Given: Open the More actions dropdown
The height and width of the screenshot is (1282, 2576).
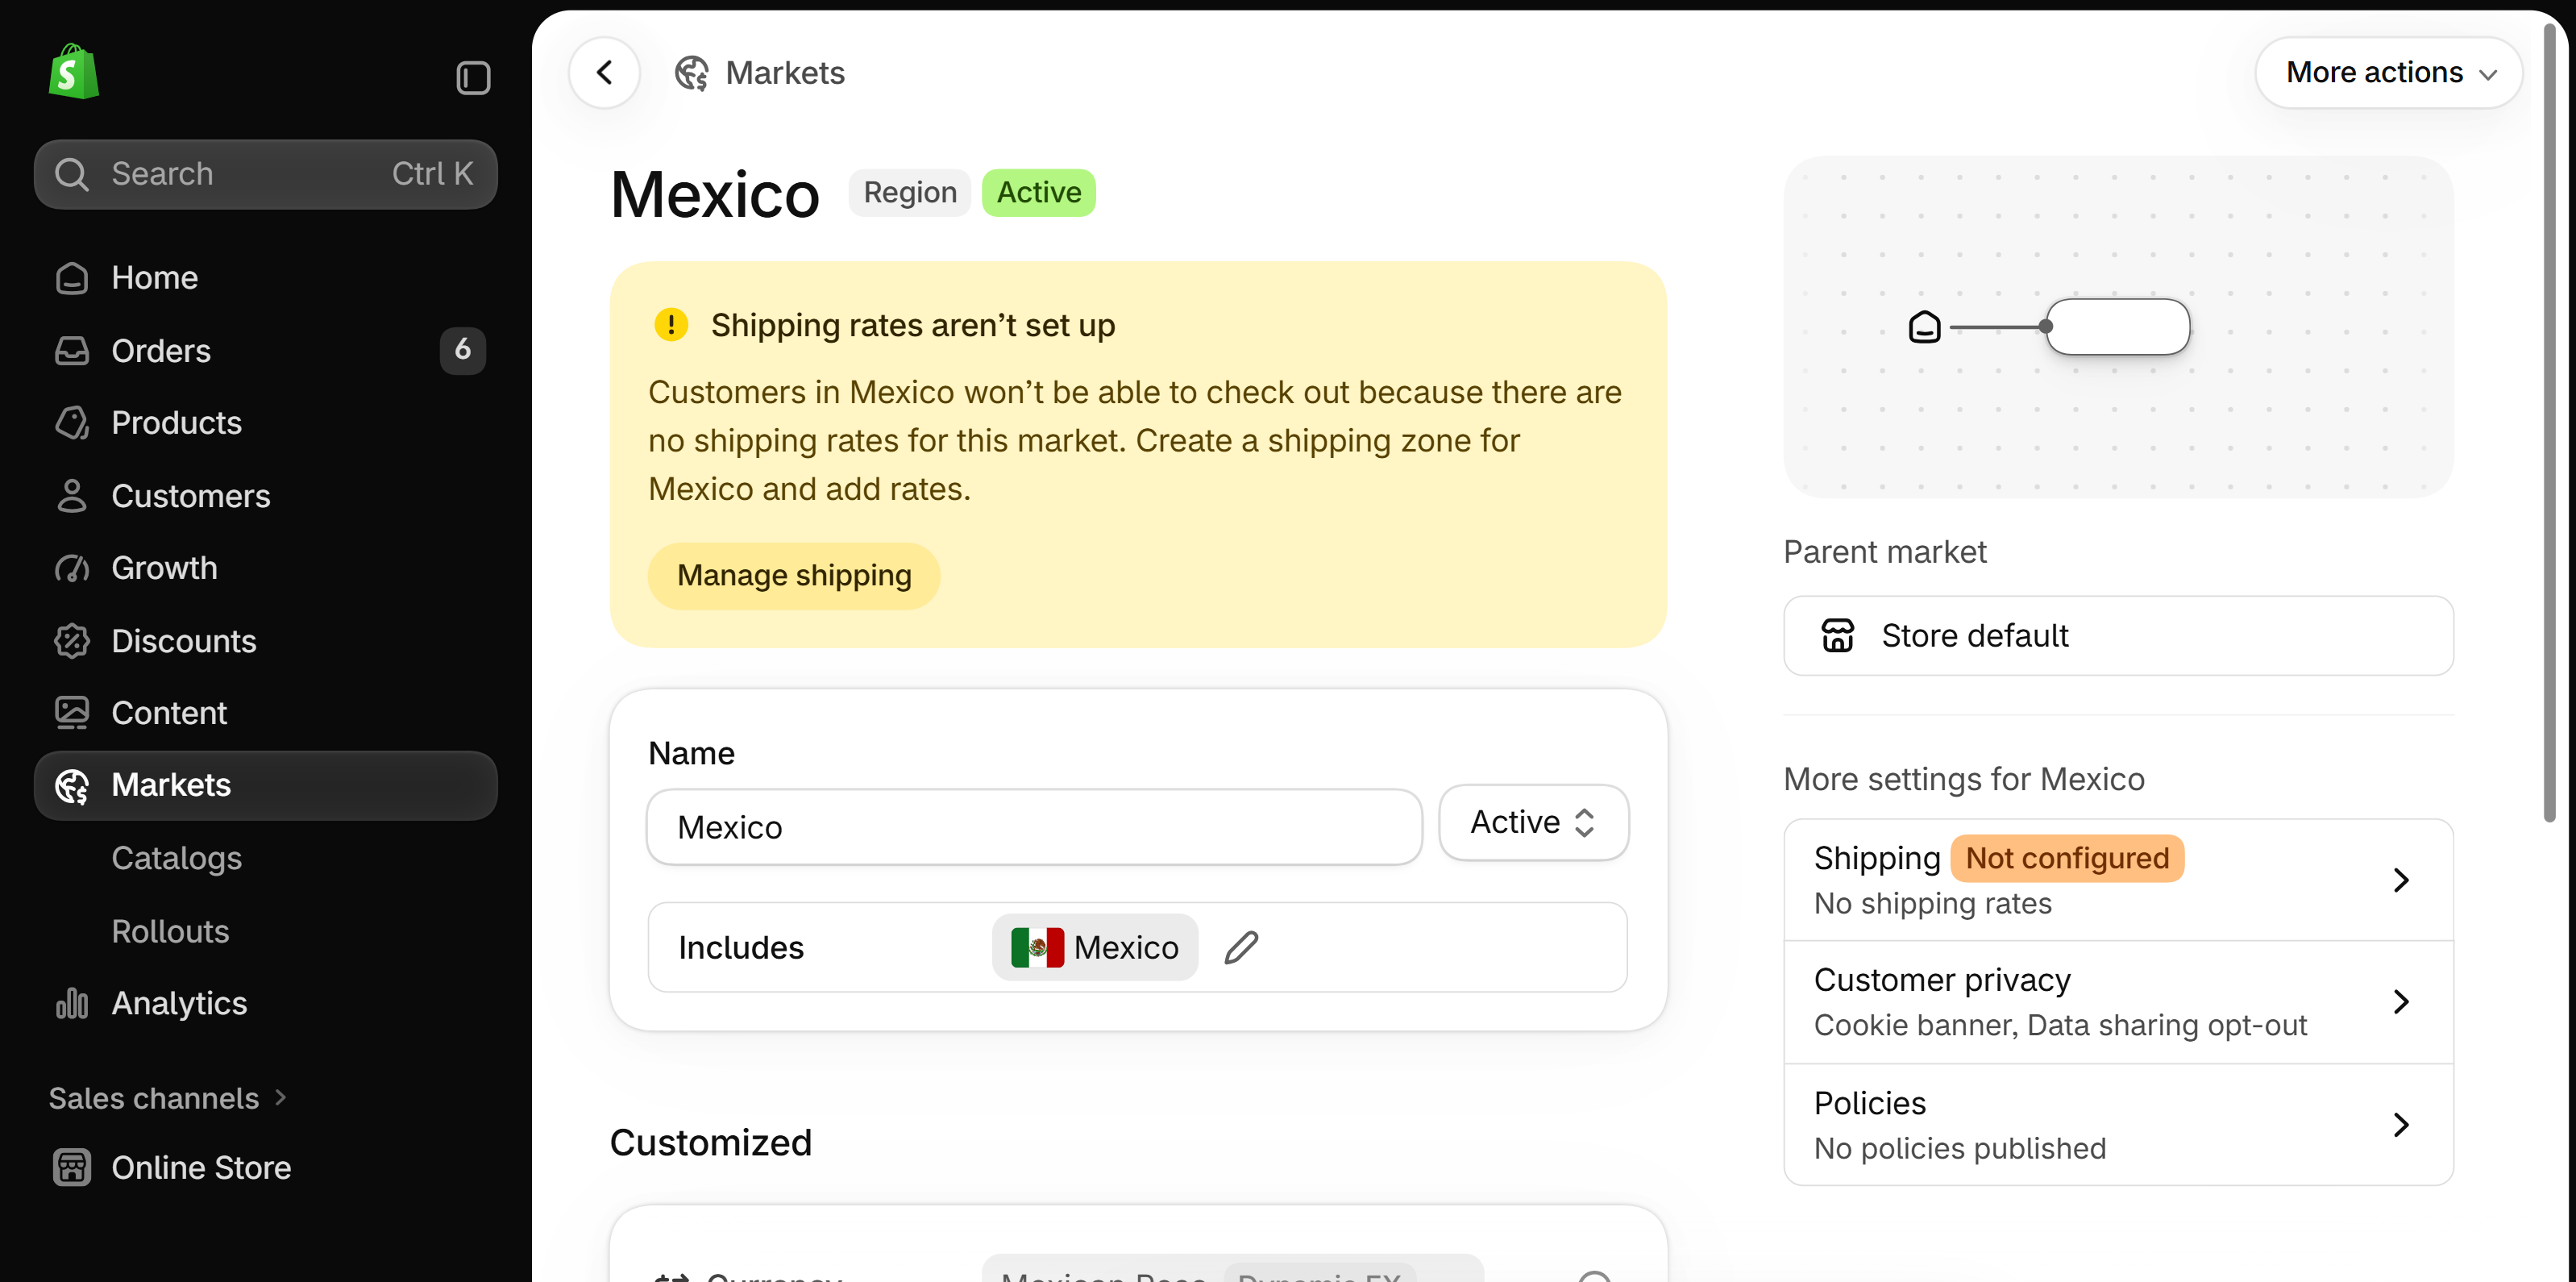Looking at the screenshot, I should (2389, 72).
